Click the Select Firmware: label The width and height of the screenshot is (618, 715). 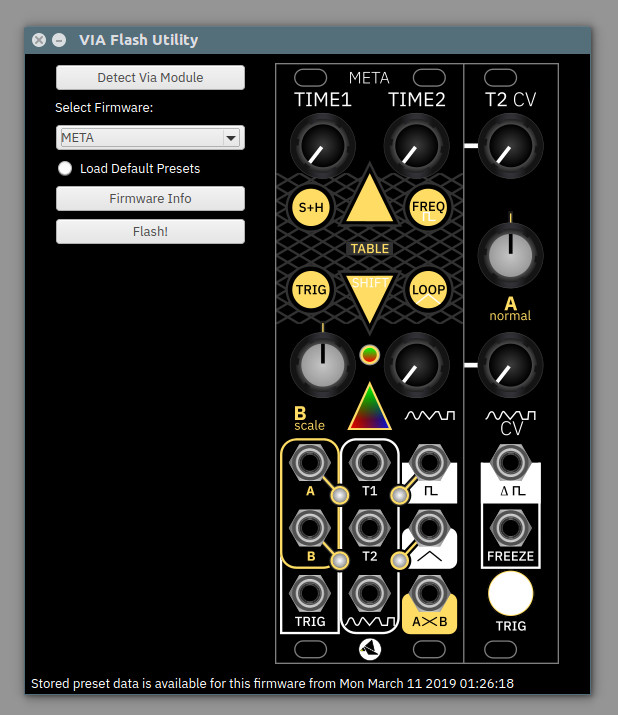[104, 108]
